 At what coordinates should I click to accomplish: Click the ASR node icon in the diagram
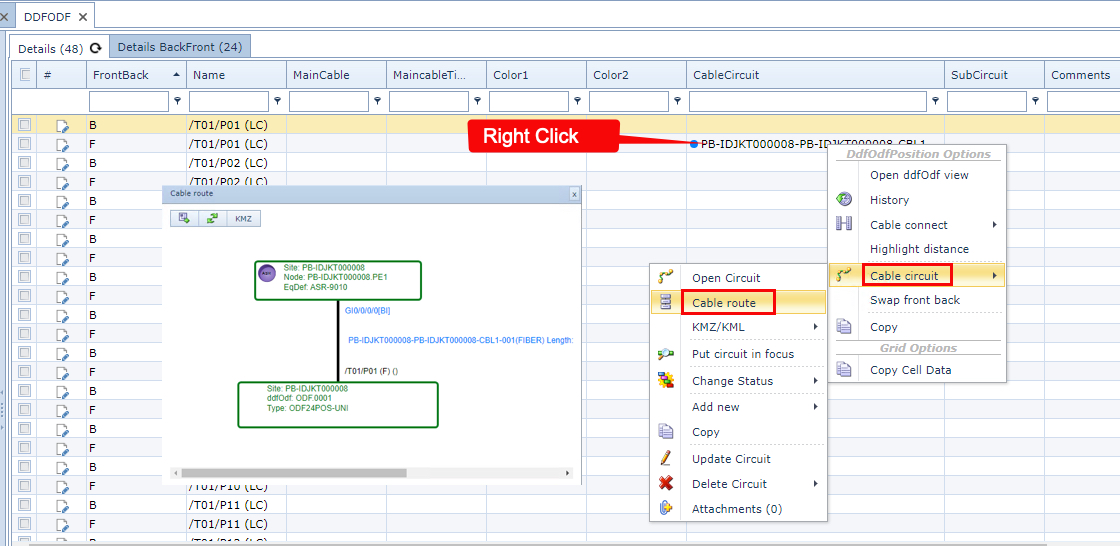[267, 273]
